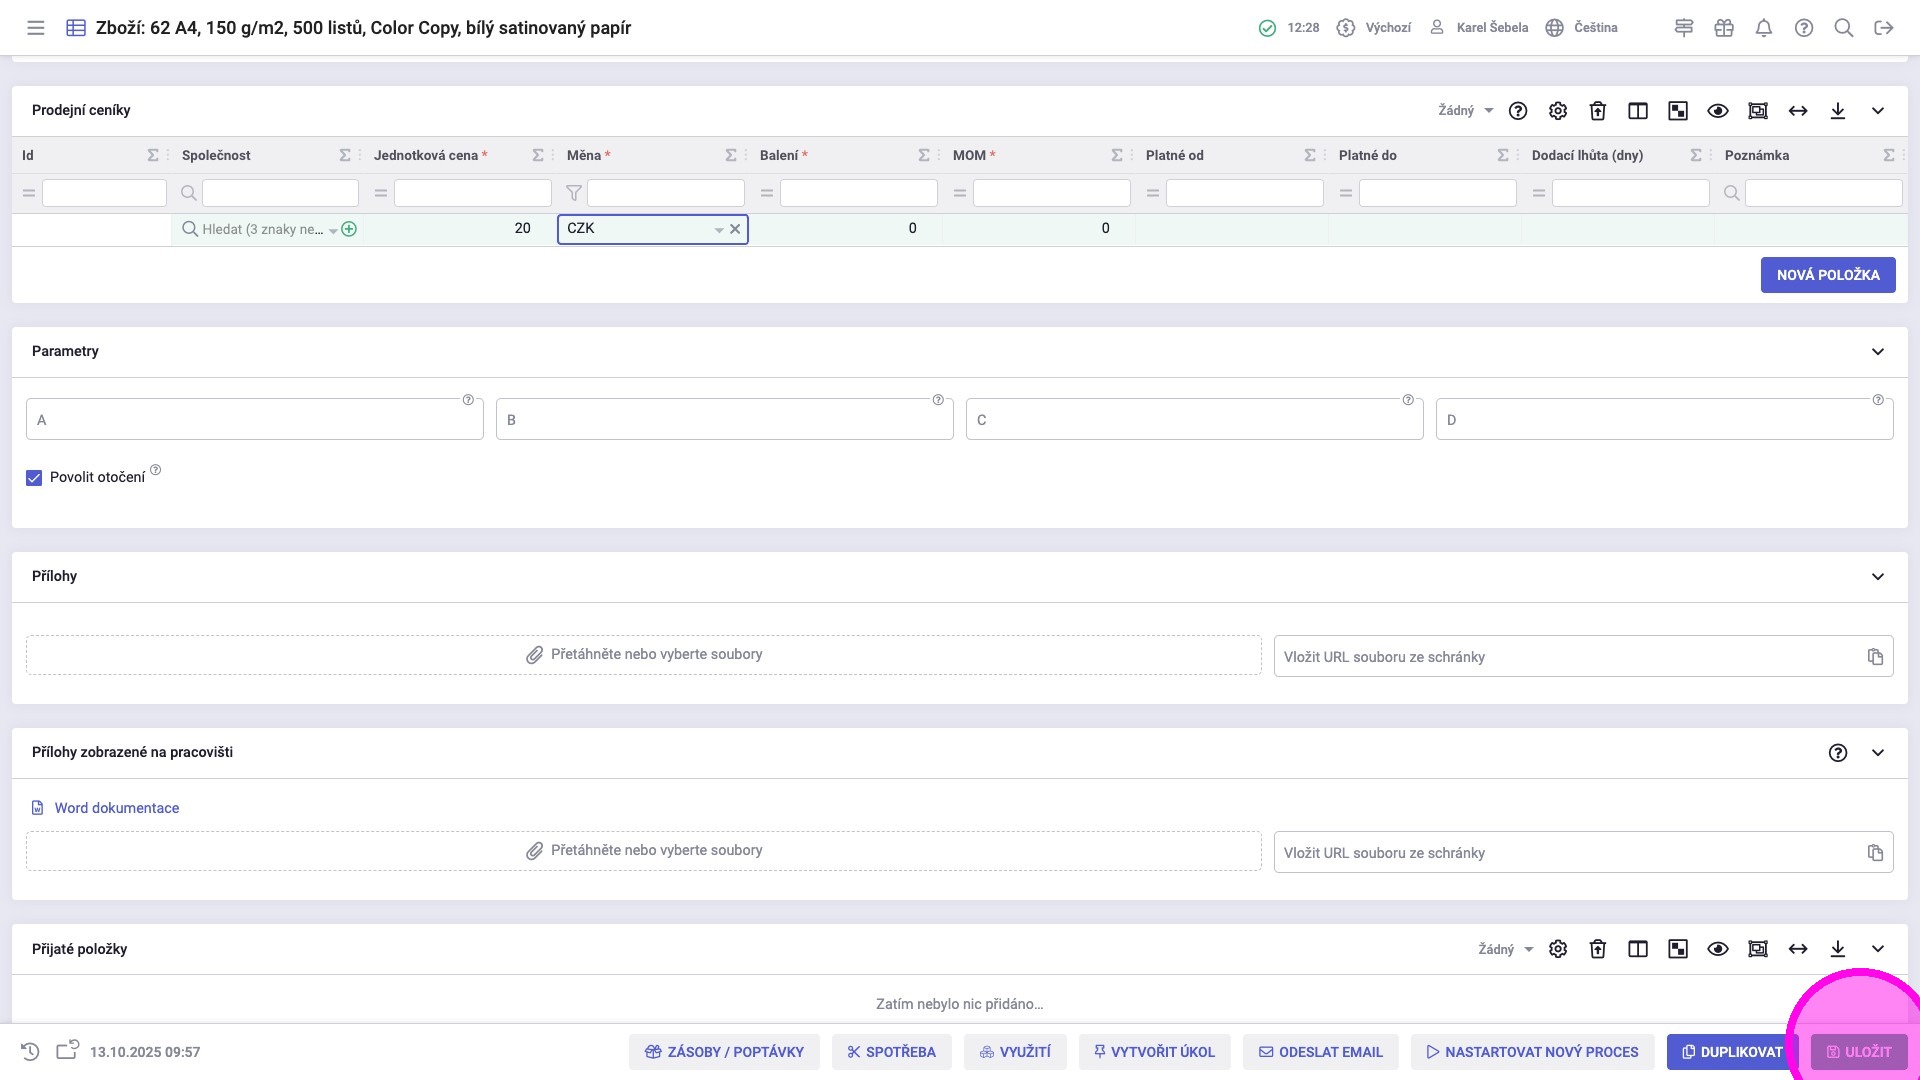
Task: Open history clock icon at bottom left
Action: pos(30,1052)
